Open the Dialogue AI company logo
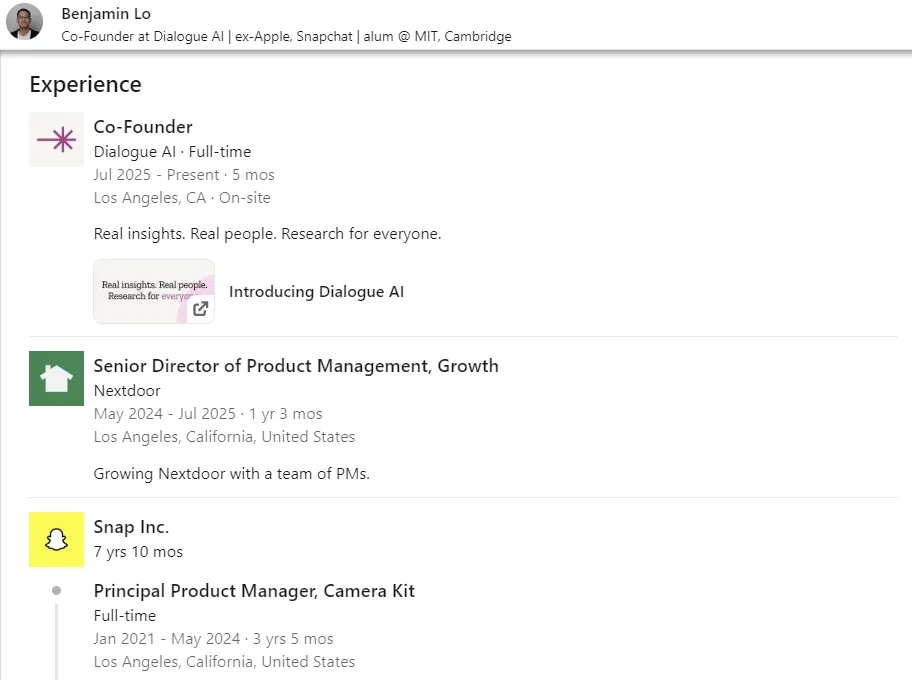This screenshot has height=680, width=912. pyautogui.click(x=56, y=140)
